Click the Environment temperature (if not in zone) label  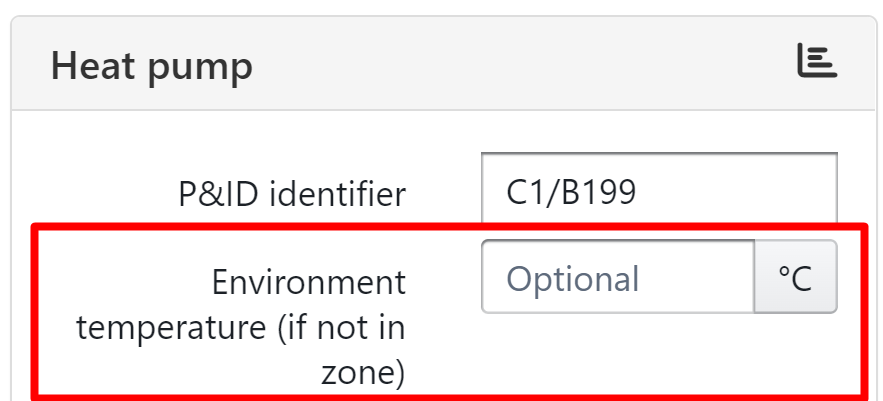[241, 327]
